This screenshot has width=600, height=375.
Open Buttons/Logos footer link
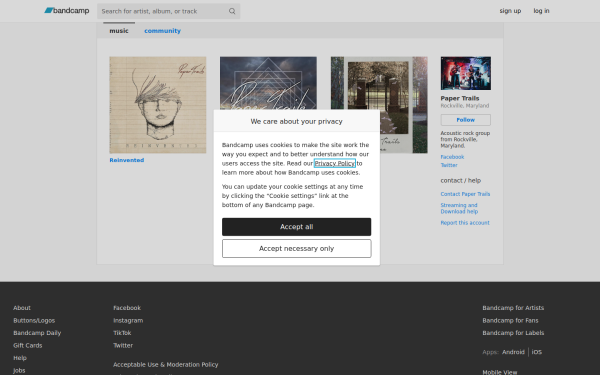34,320
